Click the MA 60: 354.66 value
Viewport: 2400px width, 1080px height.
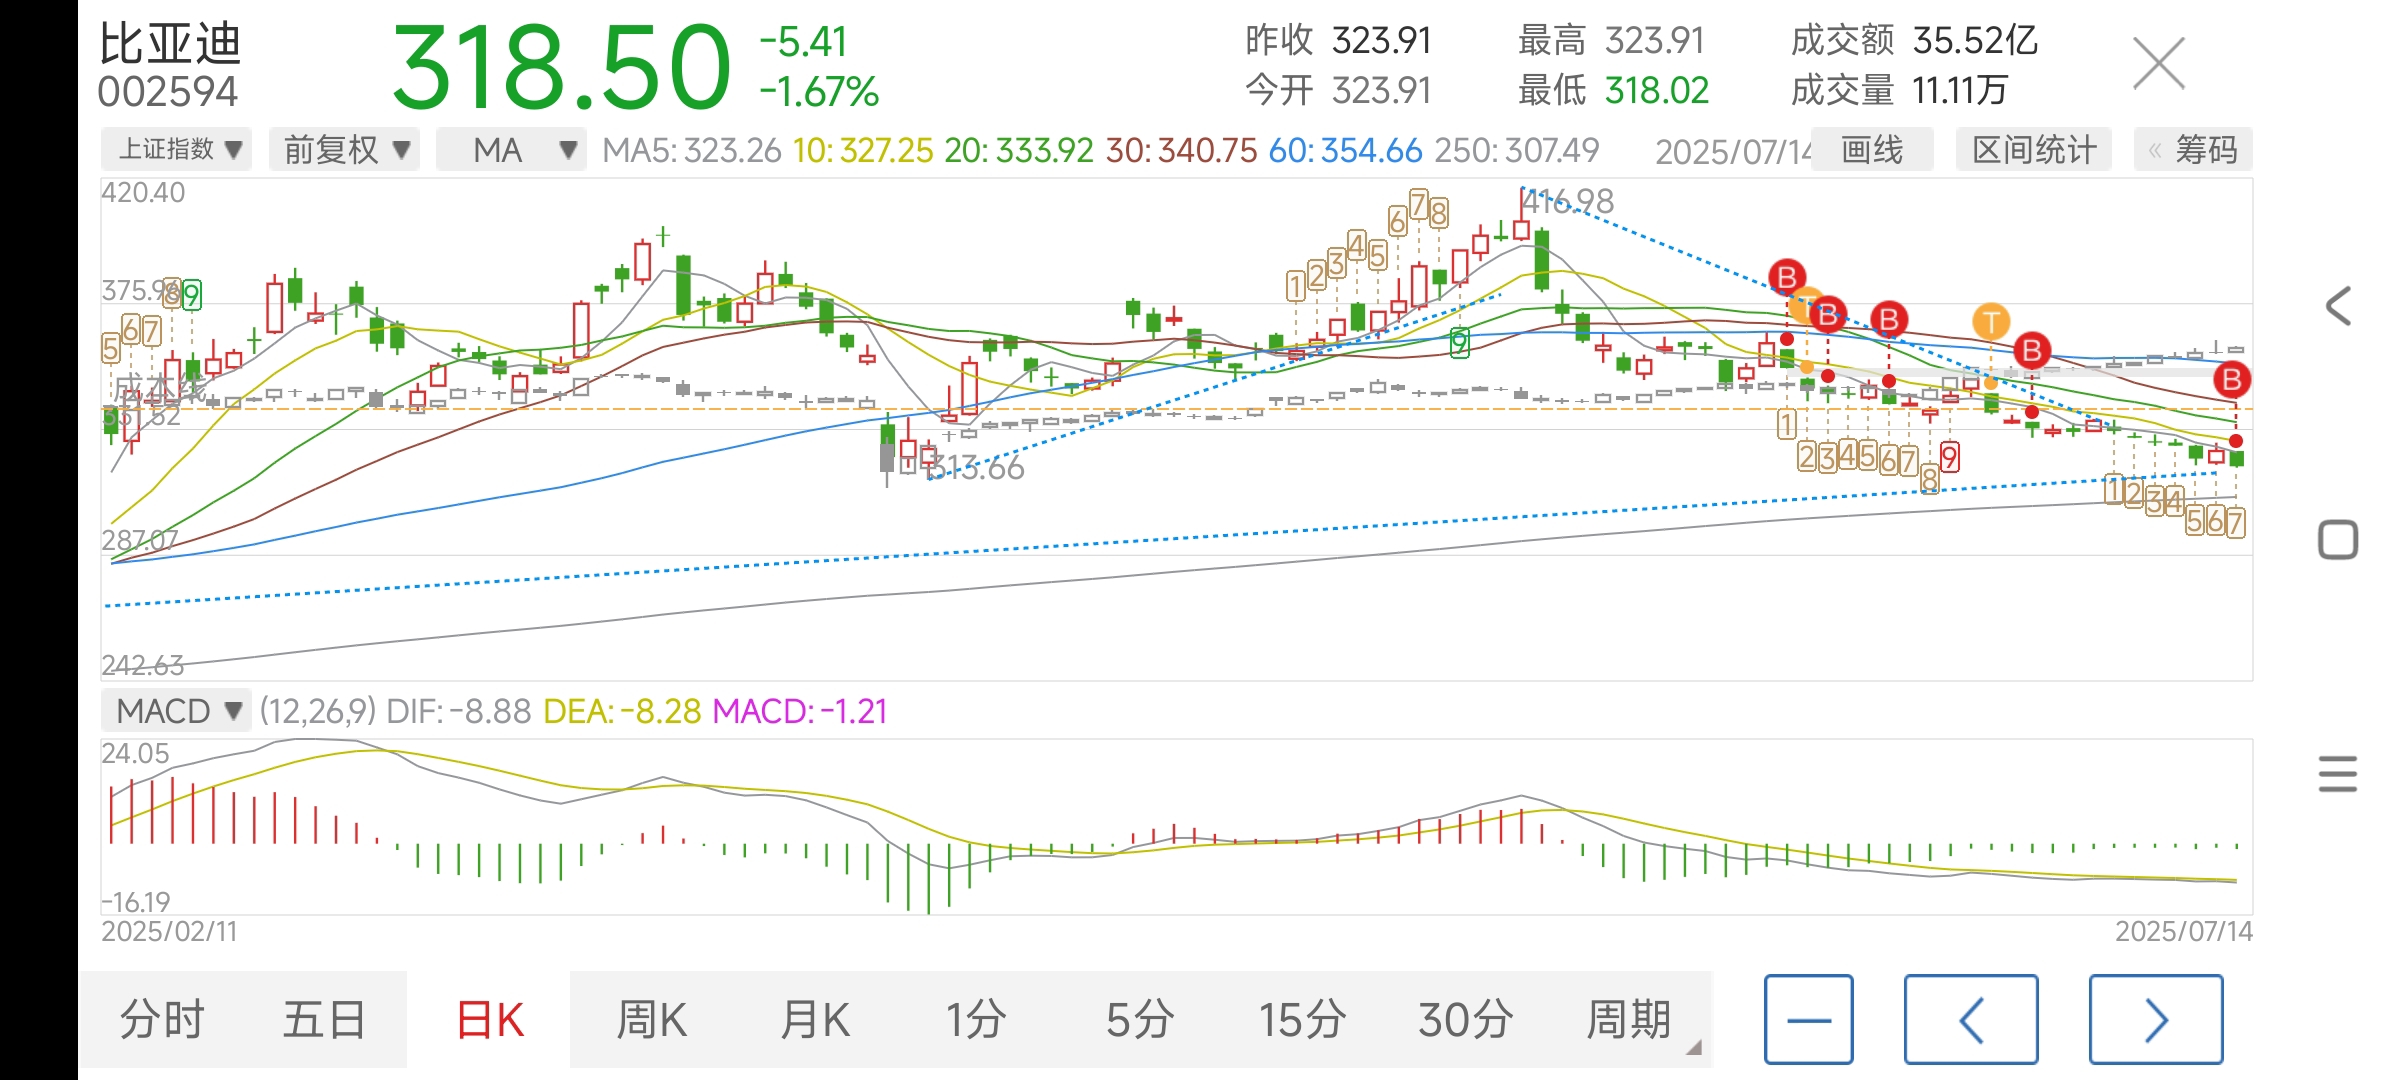[x=1345, y=150]
